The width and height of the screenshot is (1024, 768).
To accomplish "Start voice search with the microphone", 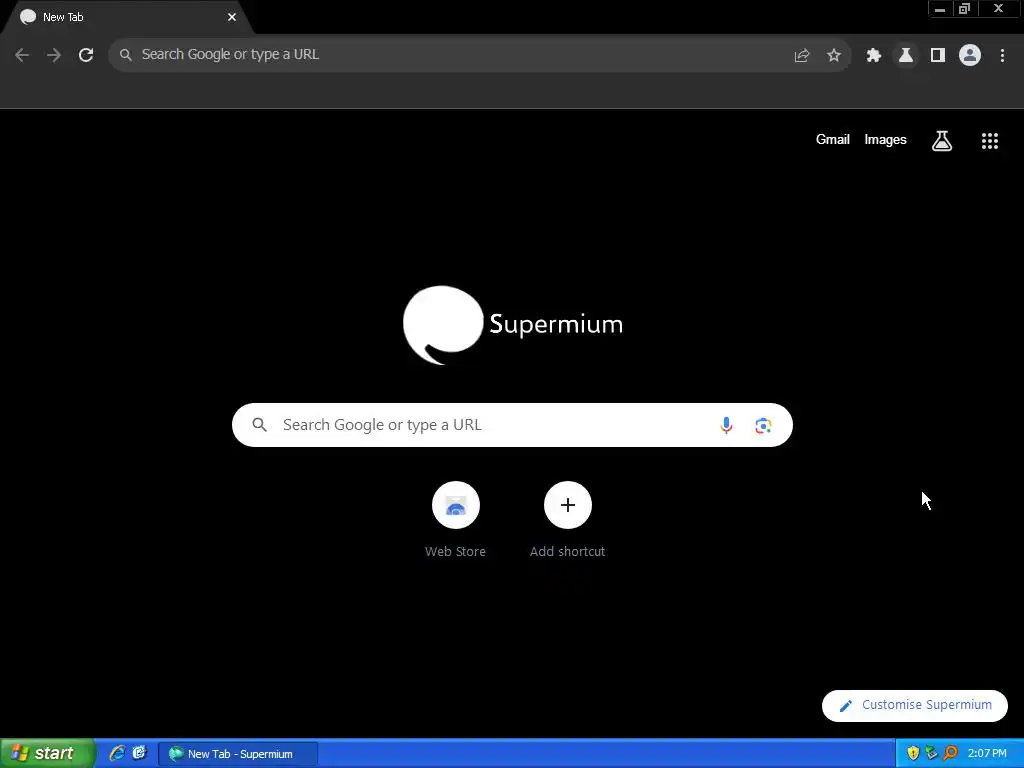I will 726,426.
